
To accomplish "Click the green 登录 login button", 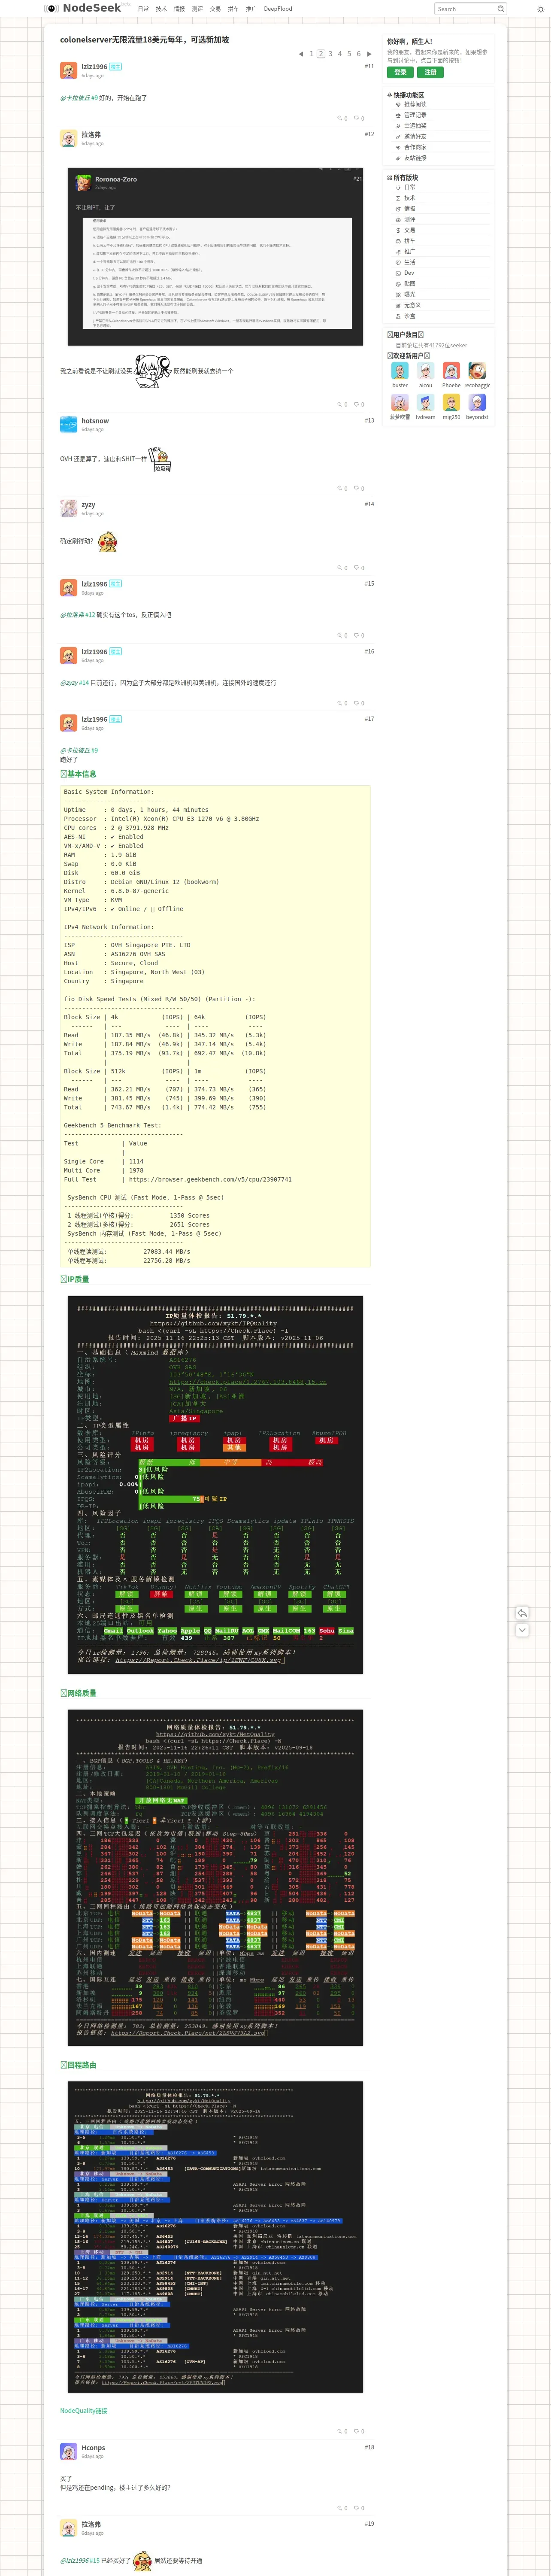I will click(400, 73).
